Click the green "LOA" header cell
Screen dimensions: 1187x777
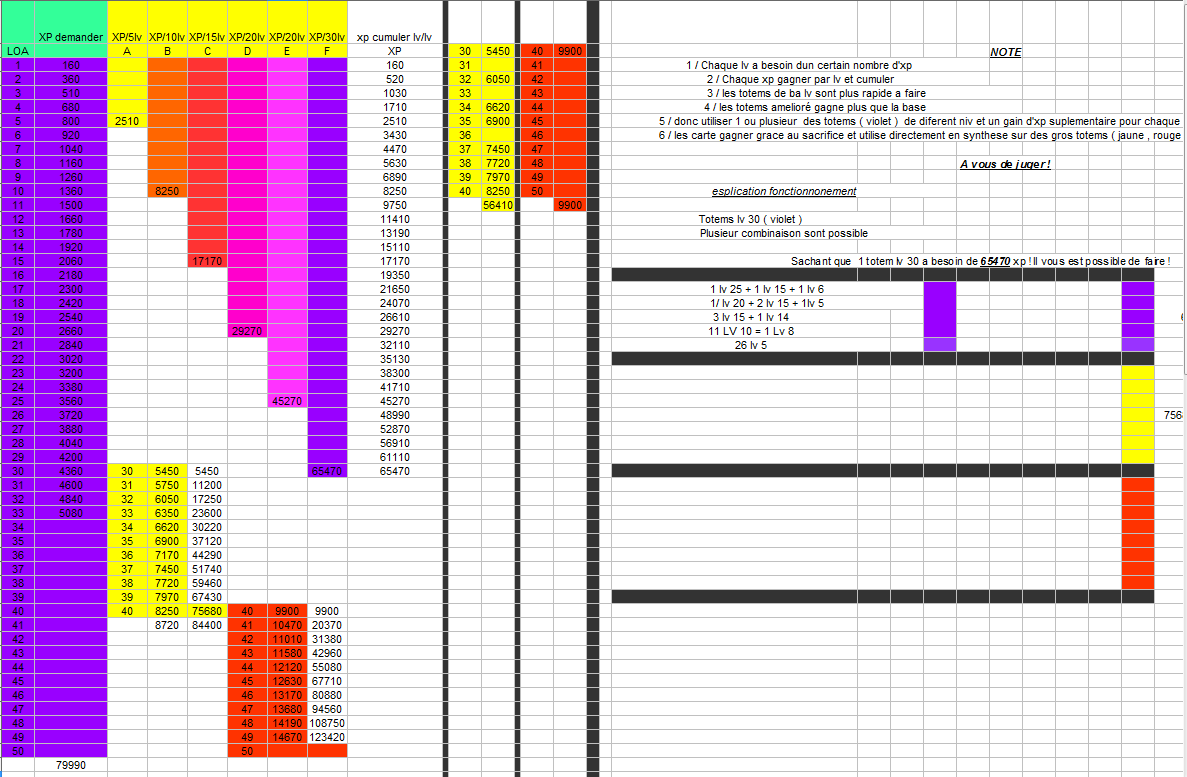17,51
